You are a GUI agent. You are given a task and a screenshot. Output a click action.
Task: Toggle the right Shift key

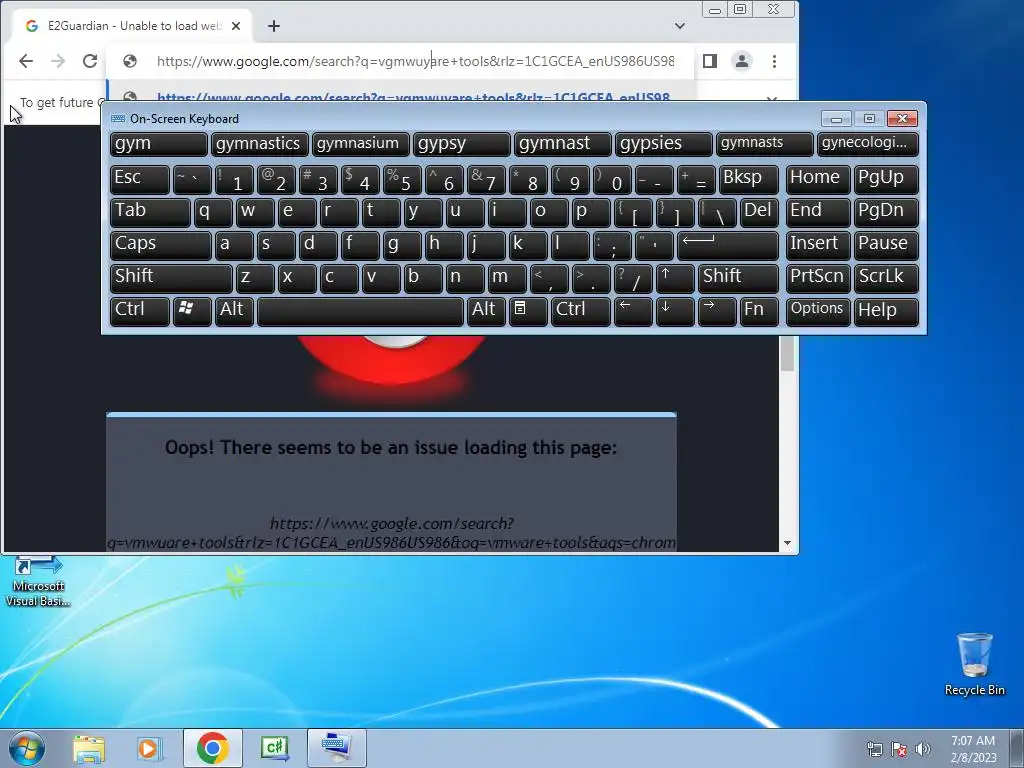(x=738, y=278)
